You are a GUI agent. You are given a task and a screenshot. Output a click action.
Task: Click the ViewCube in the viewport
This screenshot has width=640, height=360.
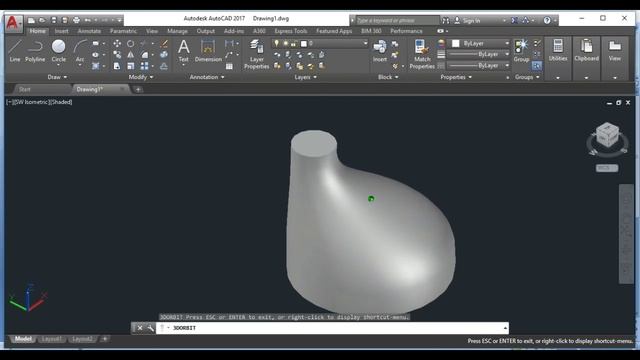tap(607, 136)
